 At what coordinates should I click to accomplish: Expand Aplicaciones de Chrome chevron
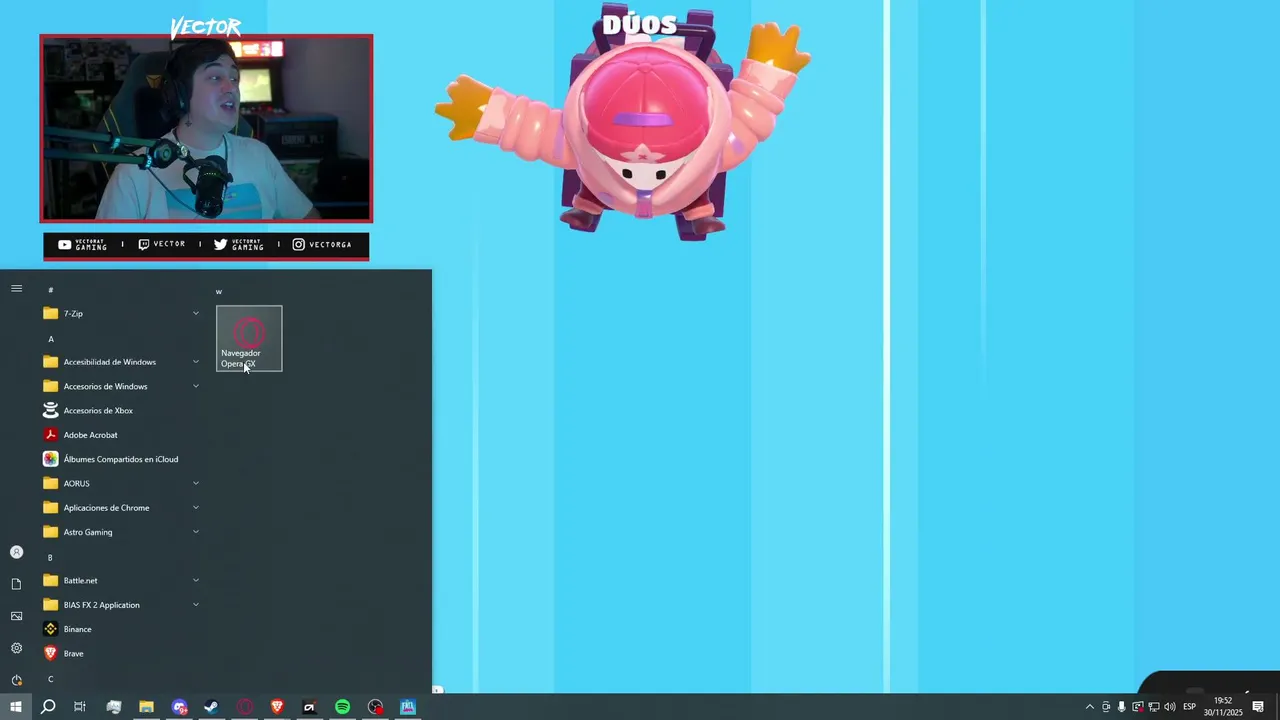point(196,507)
